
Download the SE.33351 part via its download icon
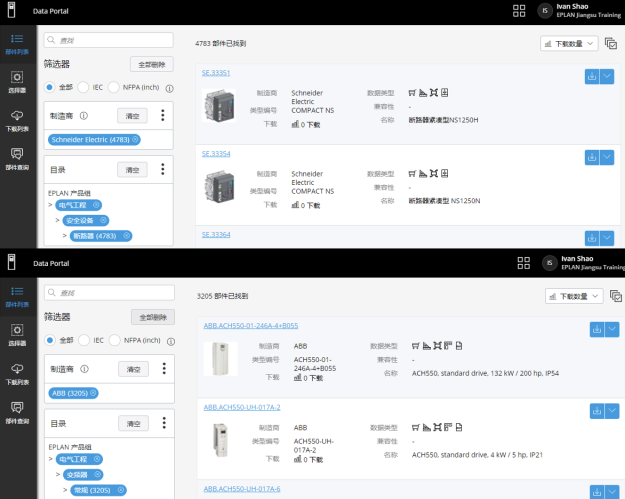click(590, 76)
